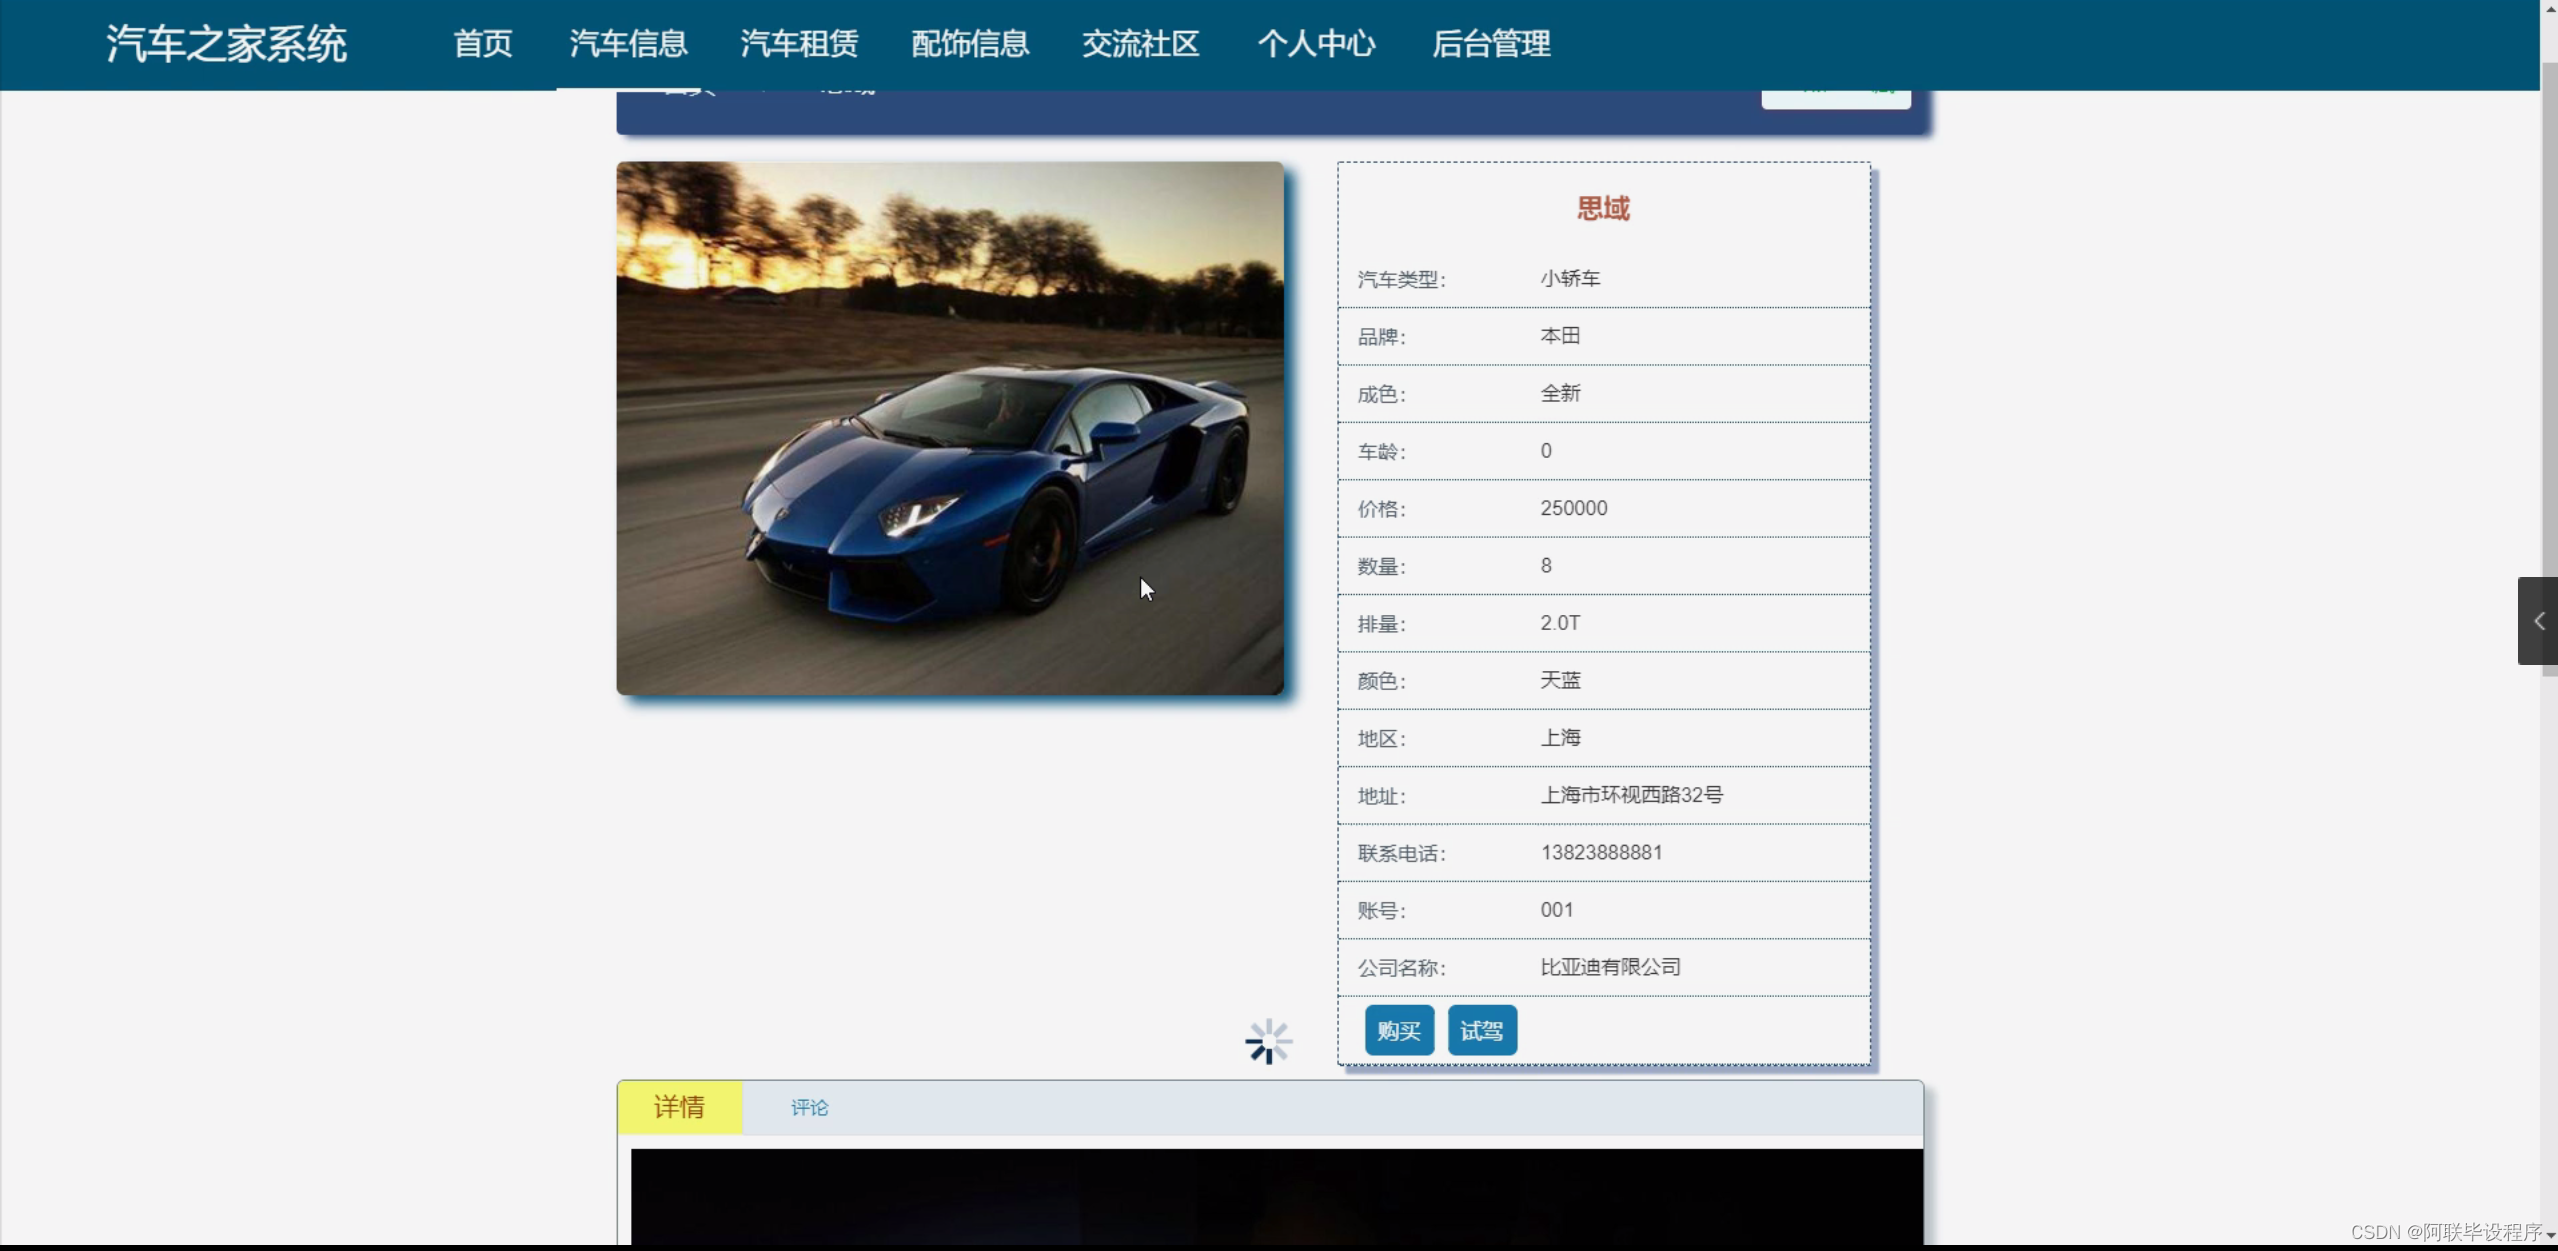Open the 汽车租赁 car rental page

click(x=799, y=44)
